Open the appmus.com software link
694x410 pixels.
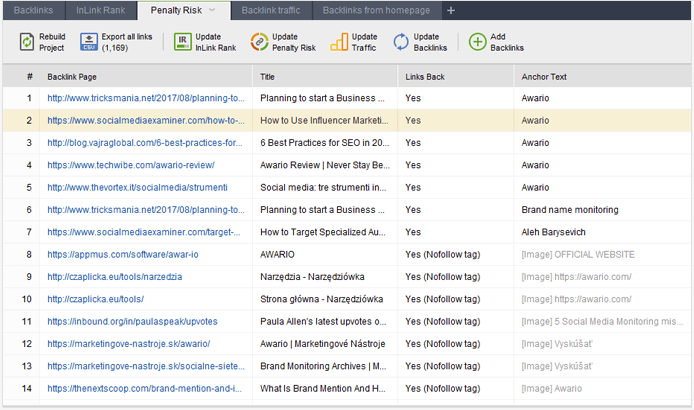click(123, 254)
